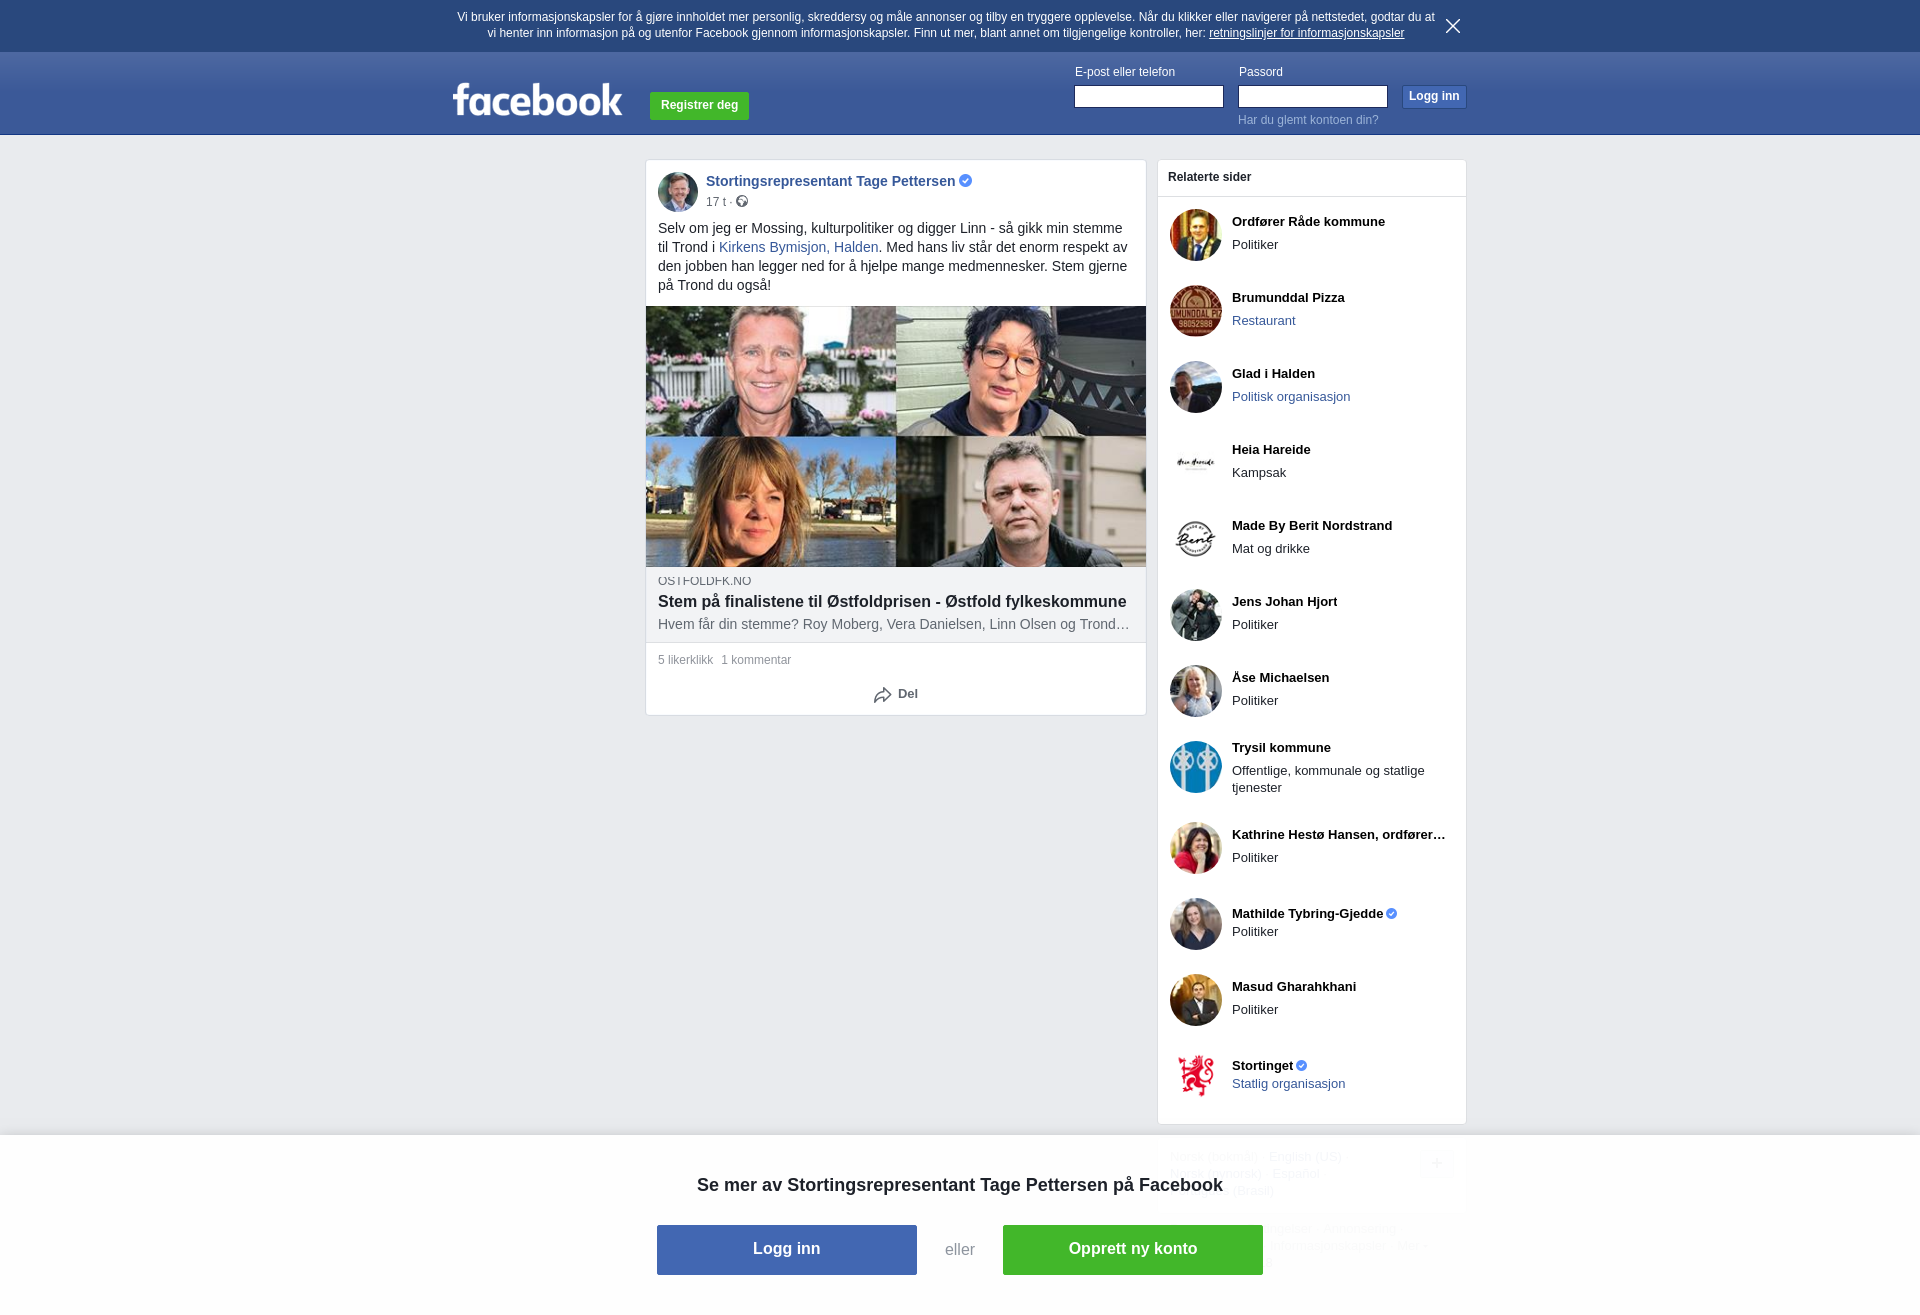
Task: Close the cookie notice banner
Action: click(1452, 26)
